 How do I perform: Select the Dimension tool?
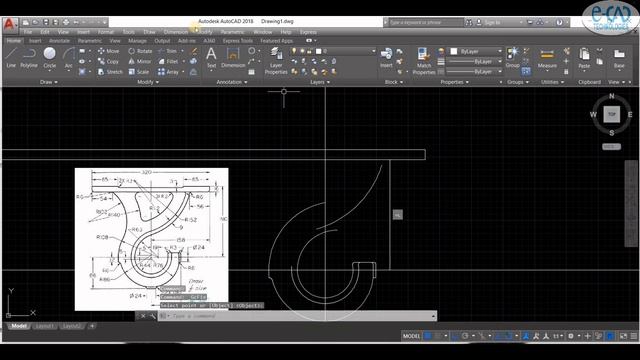[x=233, y=58]
